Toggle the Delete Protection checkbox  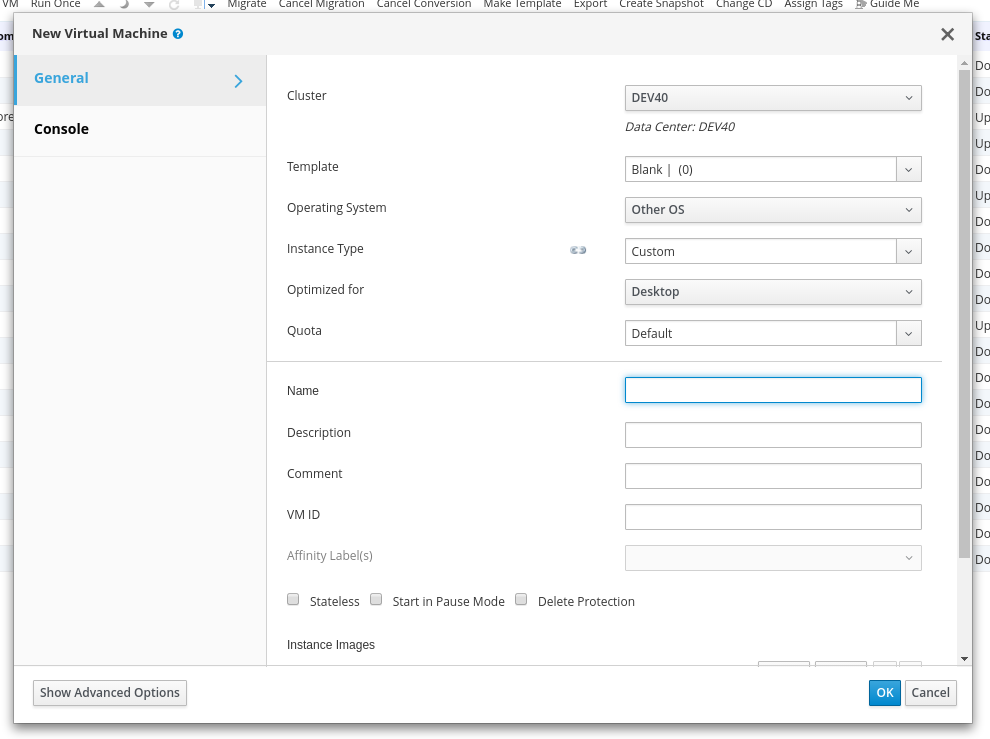tap(521, 600)
